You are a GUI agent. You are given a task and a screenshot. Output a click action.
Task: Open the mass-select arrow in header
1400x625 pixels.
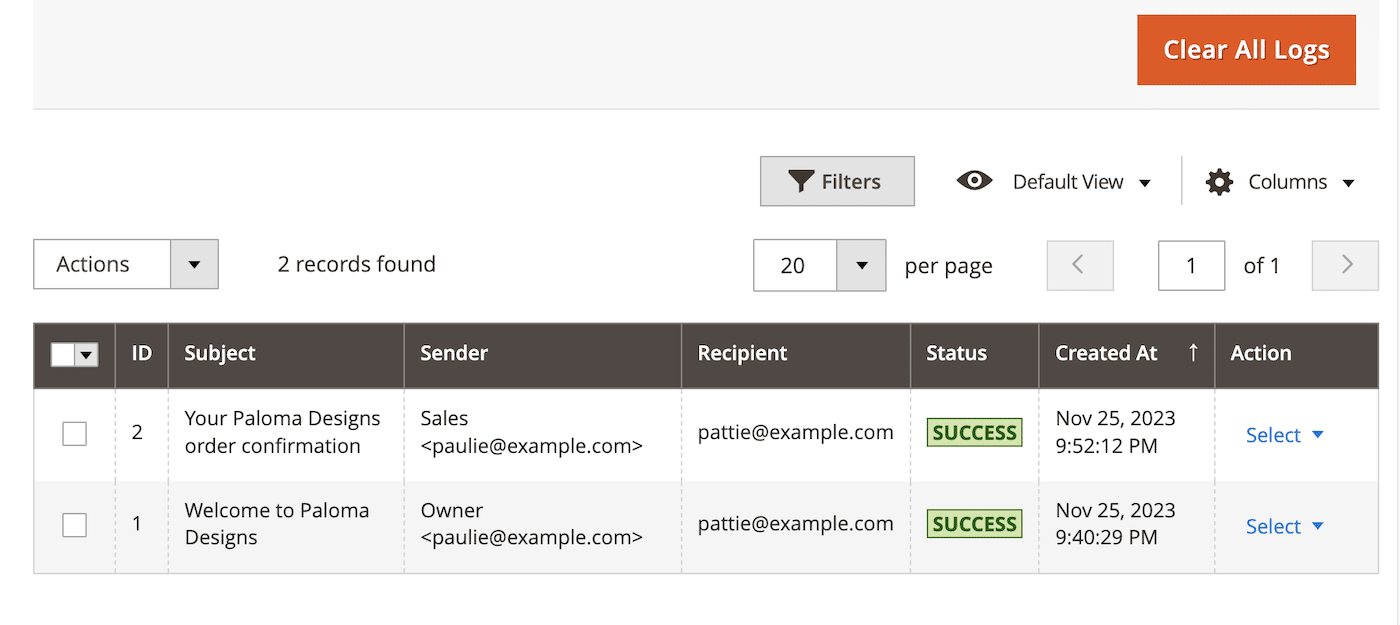[85, 355]
